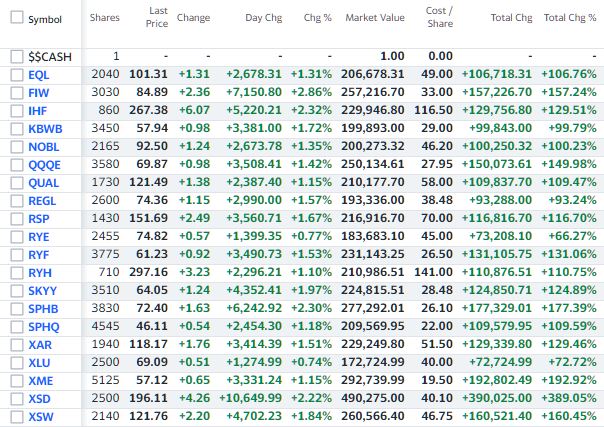Mark the XSW row checkbox
The width and height of the screenshot is (604, 427).
click(15, 416)
